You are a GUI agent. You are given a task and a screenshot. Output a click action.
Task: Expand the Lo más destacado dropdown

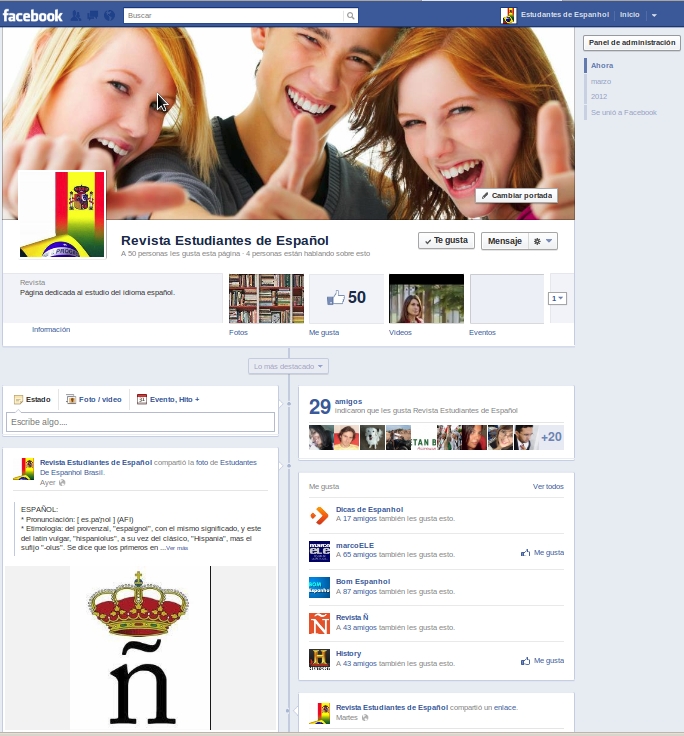(289, 367)
